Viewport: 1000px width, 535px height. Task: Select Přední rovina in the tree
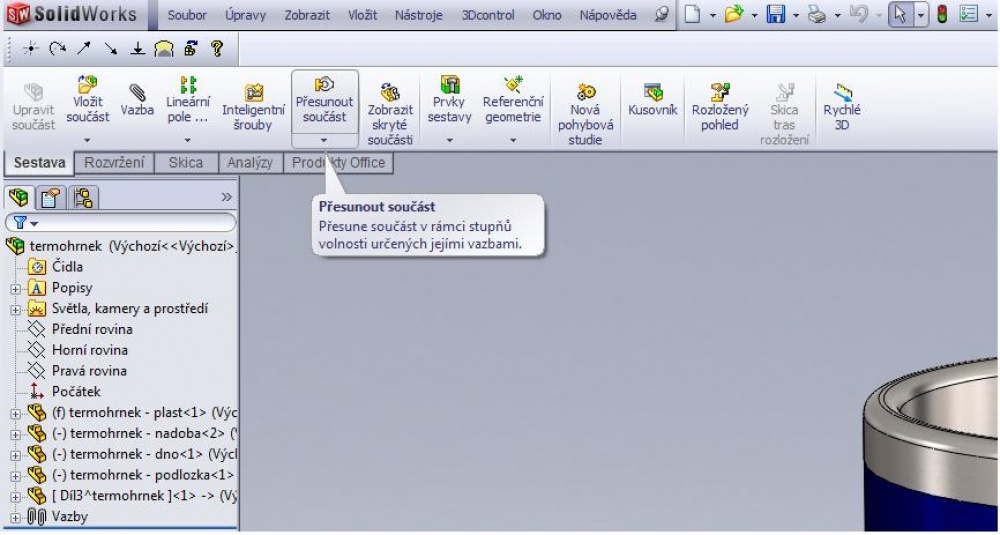point(92,330)
